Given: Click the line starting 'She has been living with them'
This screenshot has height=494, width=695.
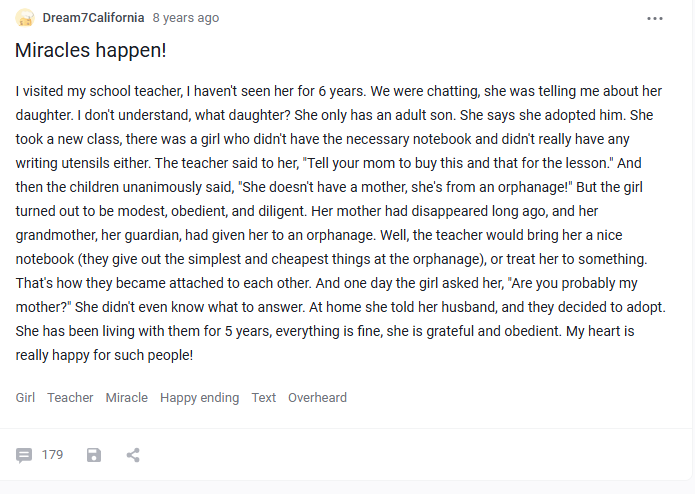Looking at the screenshot, I should [325, 331].
